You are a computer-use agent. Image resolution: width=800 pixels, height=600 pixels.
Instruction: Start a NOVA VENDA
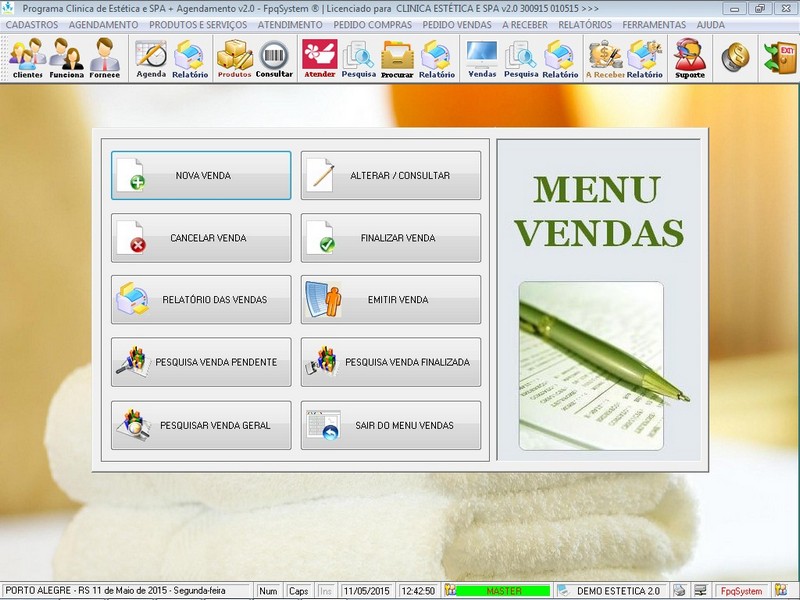[x=201, y=176]
